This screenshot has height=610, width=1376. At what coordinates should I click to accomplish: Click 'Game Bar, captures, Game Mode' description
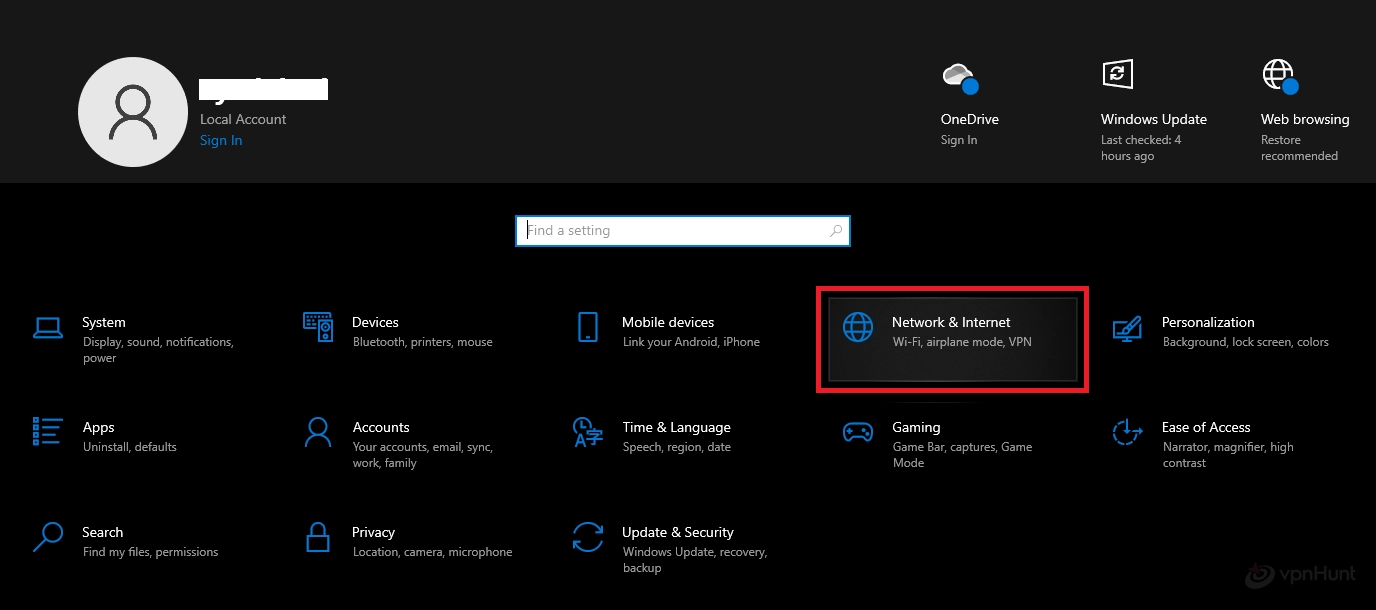coord(962,455)
